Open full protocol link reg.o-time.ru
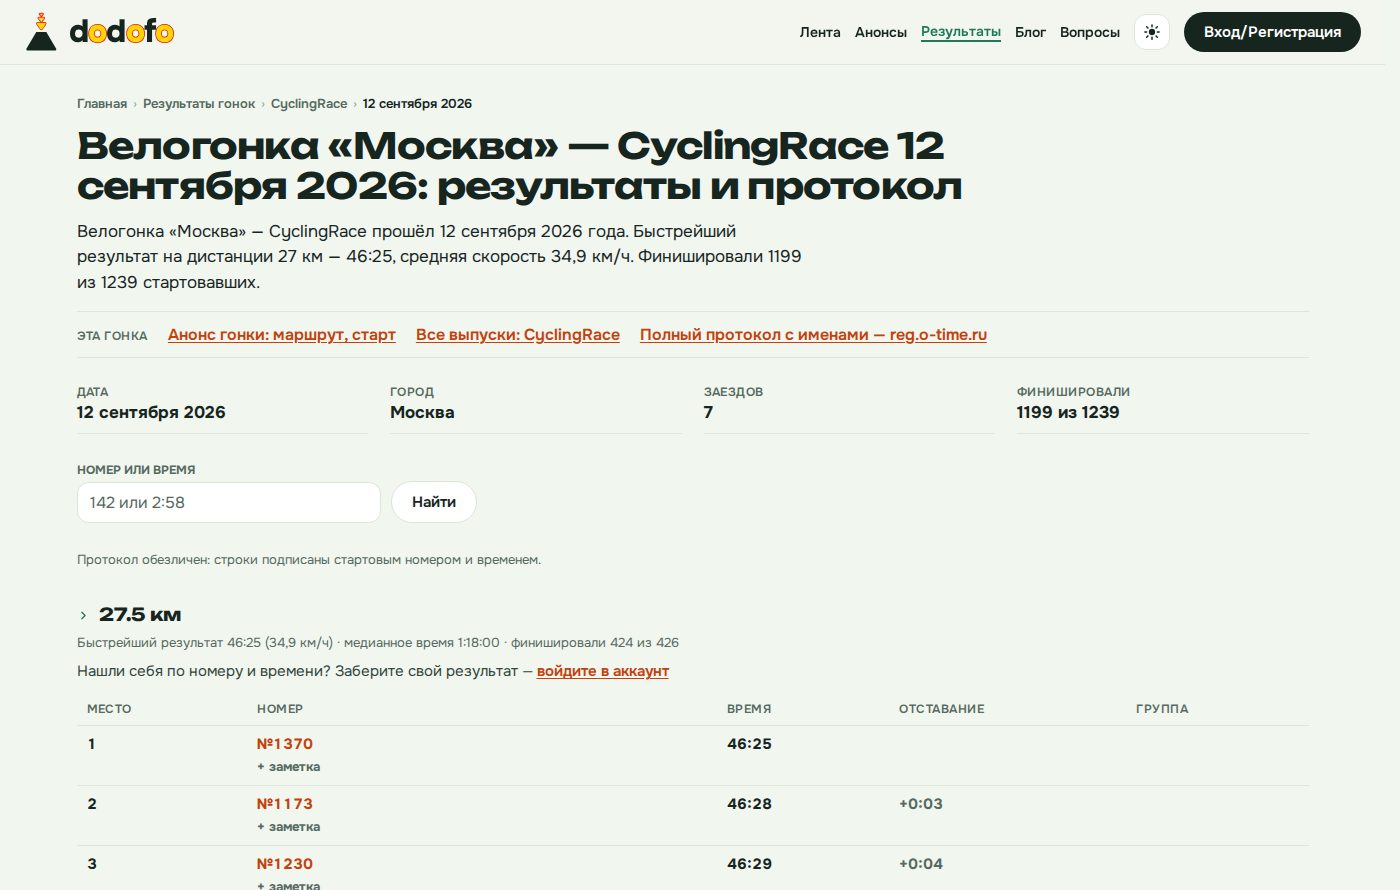 (x=813, y=335)
